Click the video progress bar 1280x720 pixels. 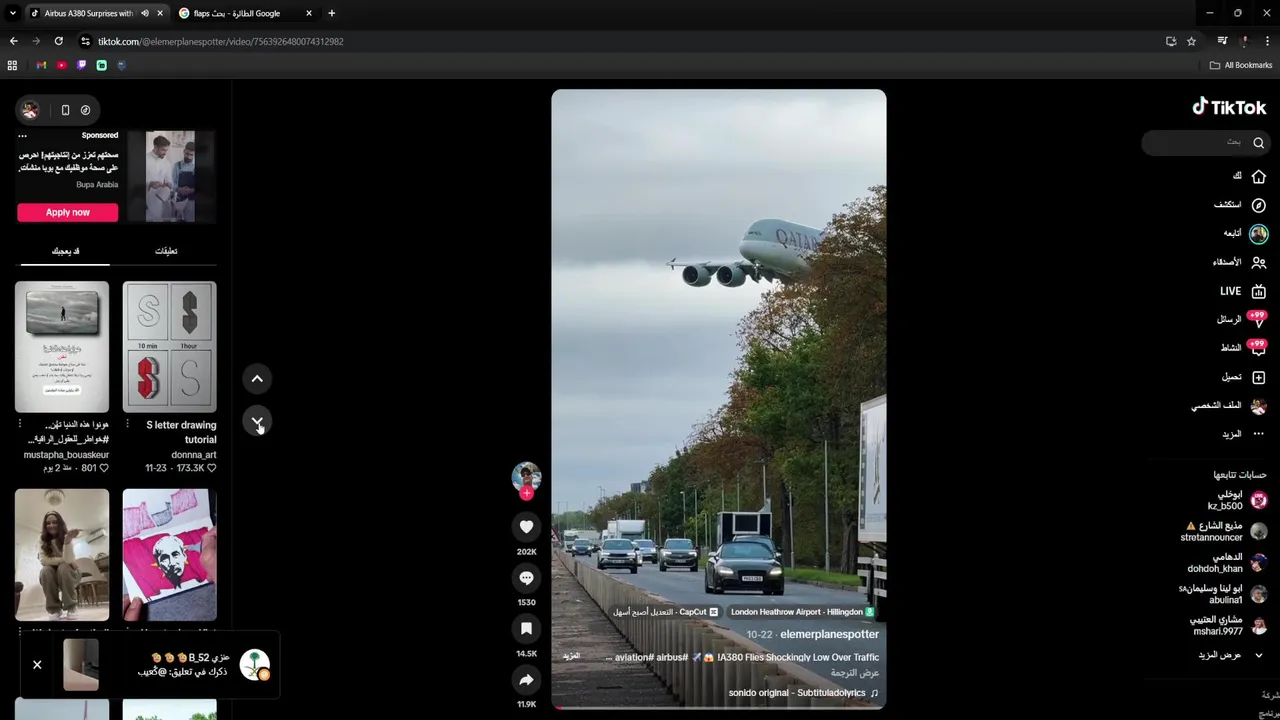pyautogui.click(x=718, y=707)
